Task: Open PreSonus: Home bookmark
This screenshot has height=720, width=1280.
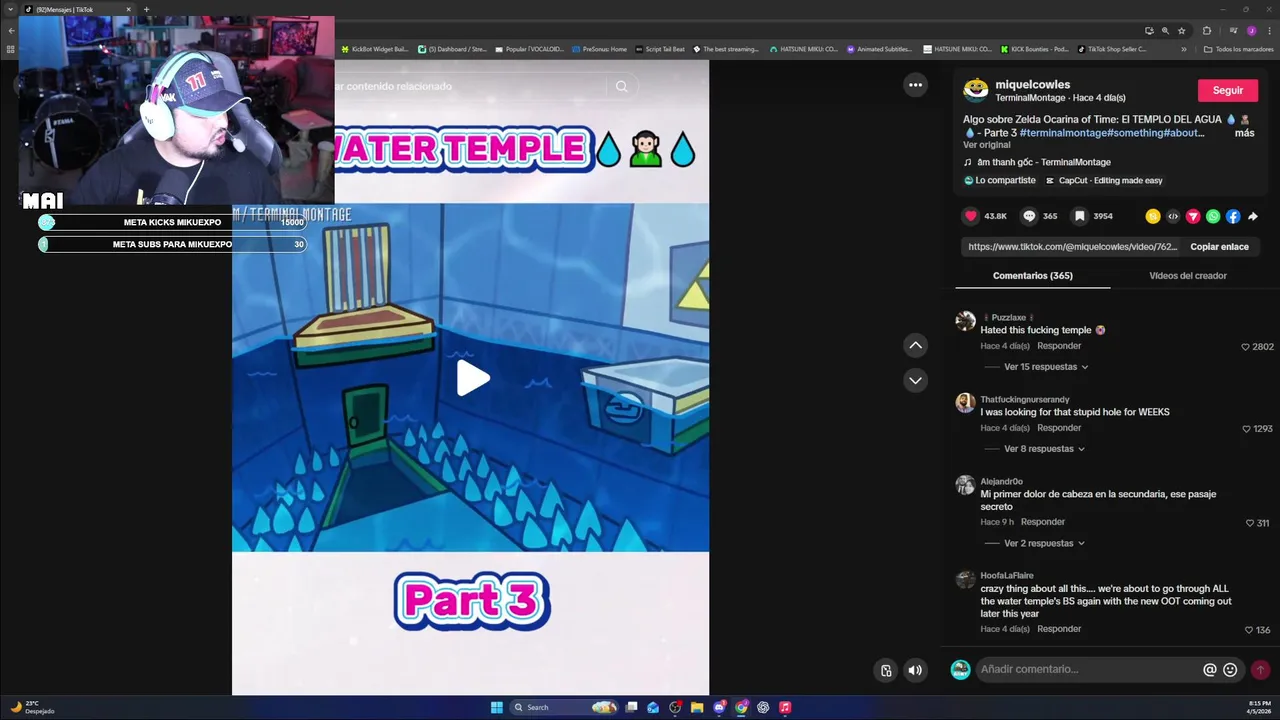Action: (599, 49)
